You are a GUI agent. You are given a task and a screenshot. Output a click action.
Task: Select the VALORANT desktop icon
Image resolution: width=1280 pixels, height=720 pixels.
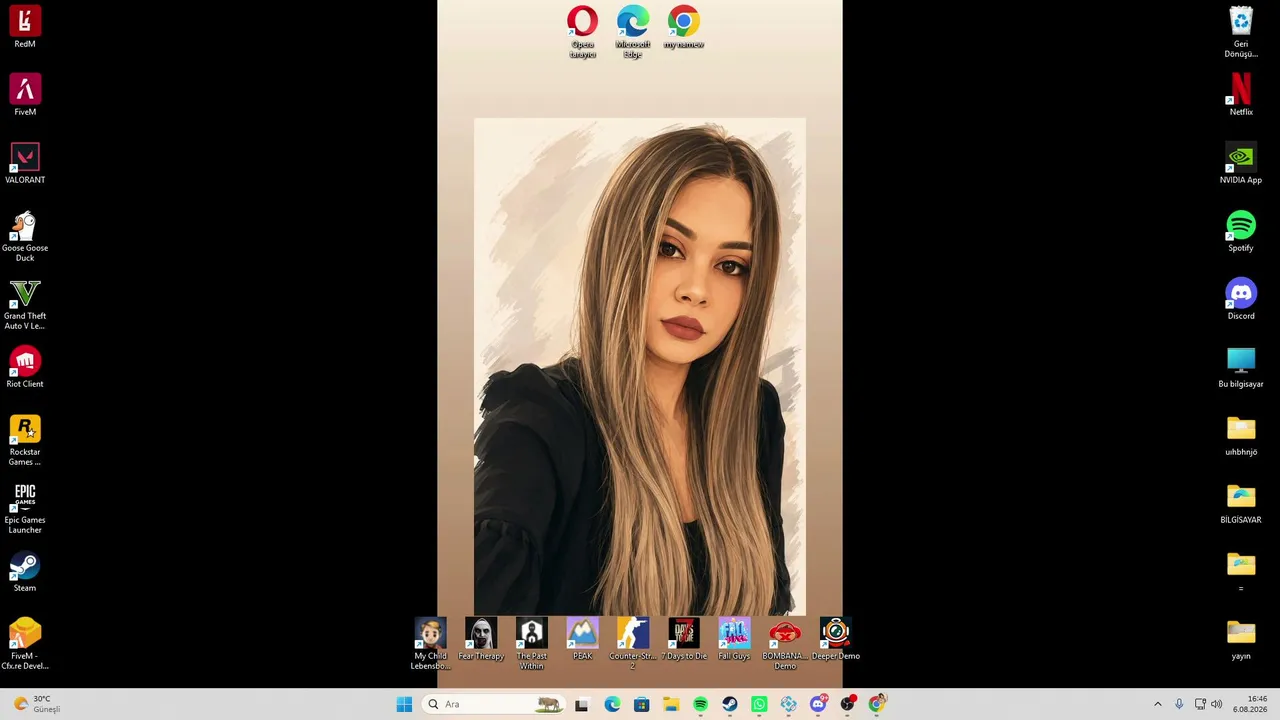tap(25, 163)
